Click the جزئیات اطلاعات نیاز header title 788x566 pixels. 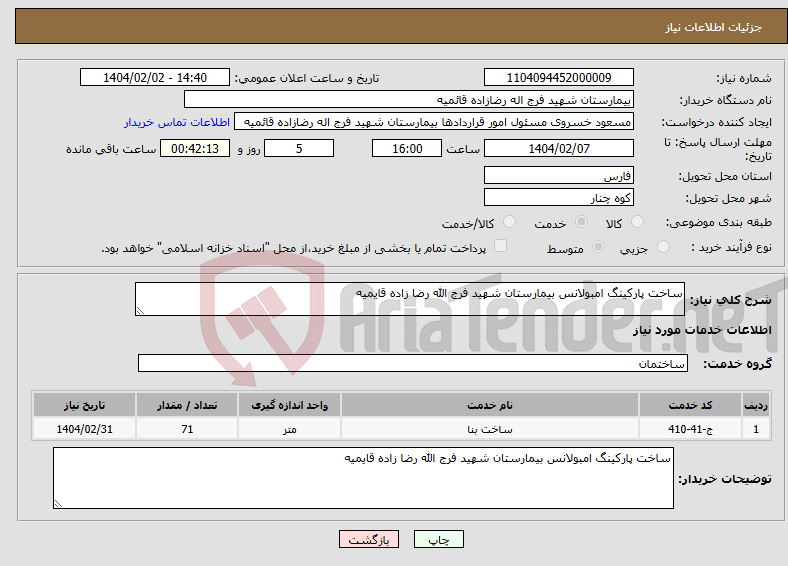(714, 27)
